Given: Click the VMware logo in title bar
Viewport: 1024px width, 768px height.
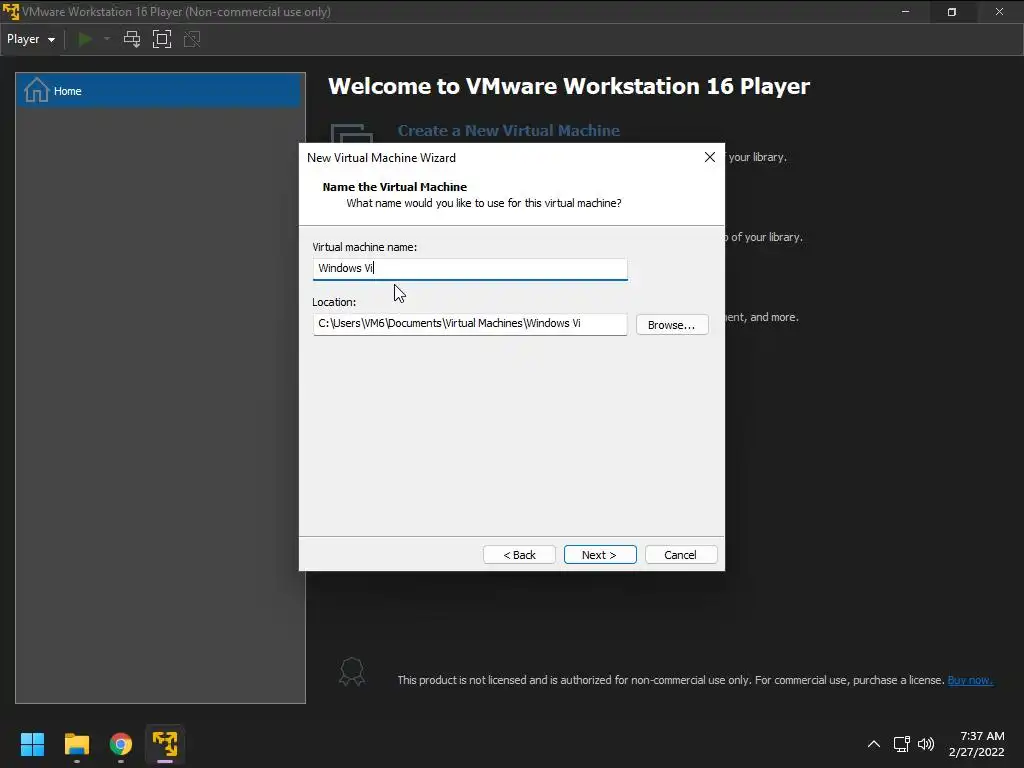Looking at the screenshot, I should (11, 11).
